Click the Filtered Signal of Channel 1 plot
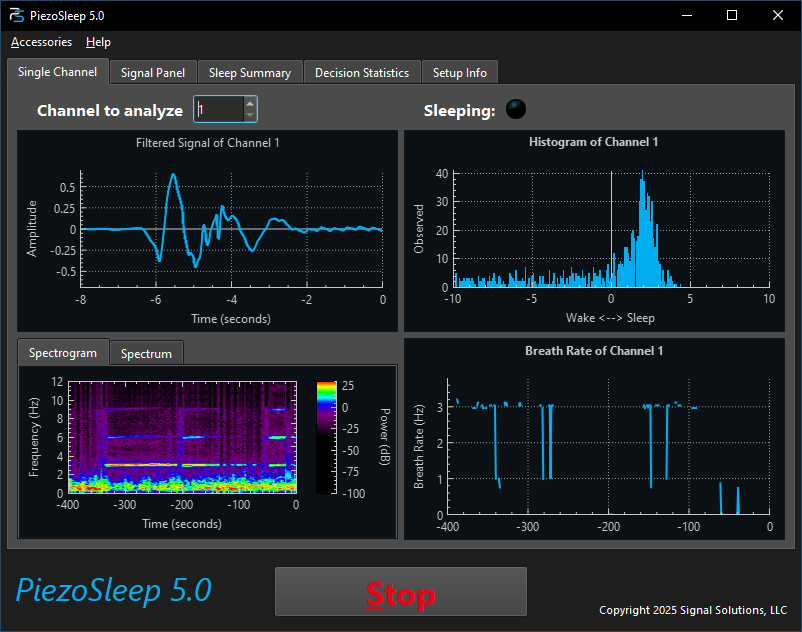Screen dimensions: 802x632 pyautogui.click(x=207, y=231)
